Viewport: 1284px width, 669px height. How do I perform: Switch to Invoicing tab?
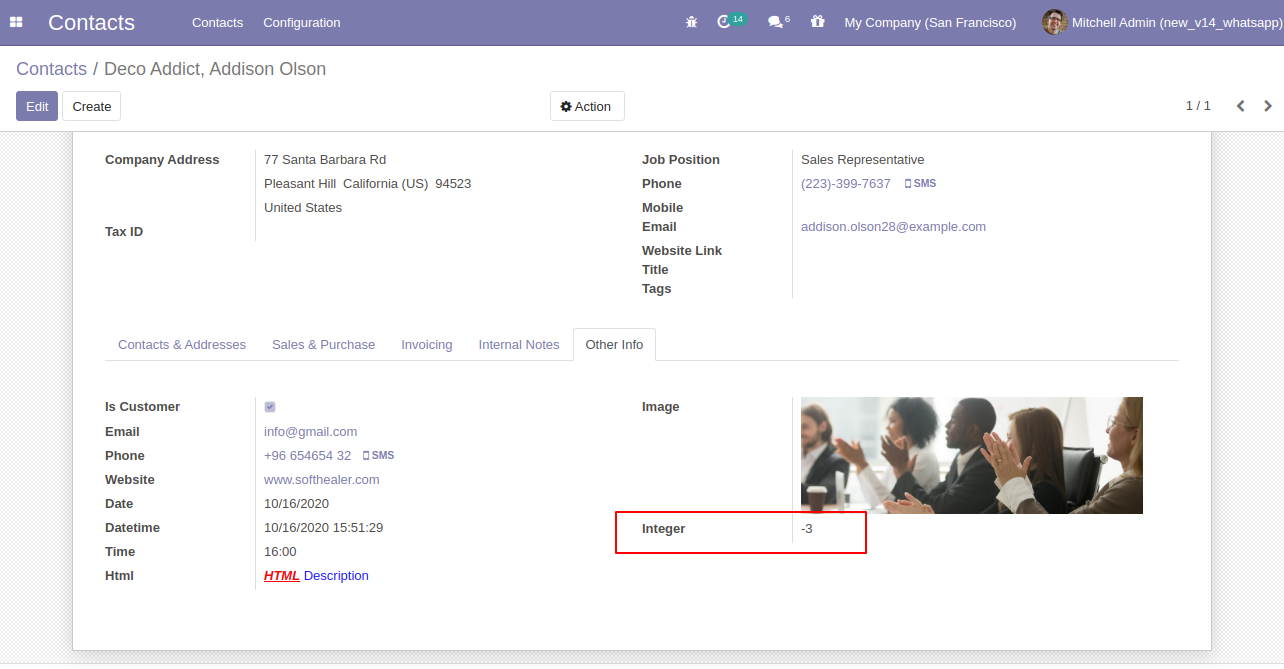tap(427, 344)
